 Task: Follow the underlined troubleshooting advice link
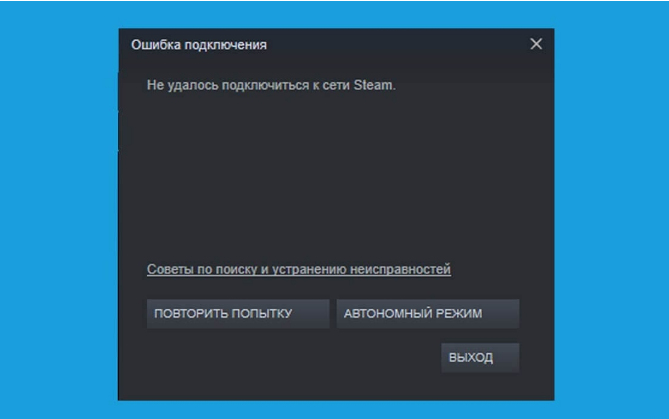click(299, 269)
